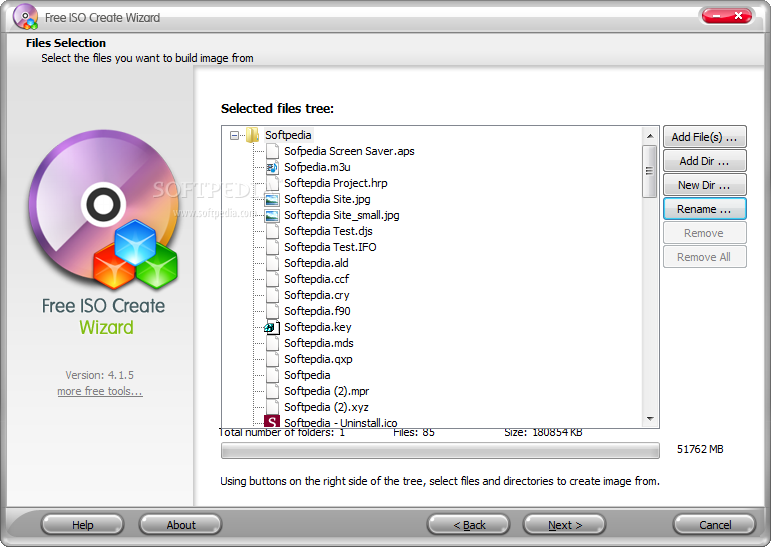Click the Sofpedia.m3u playlist file icon

point(272,167)
